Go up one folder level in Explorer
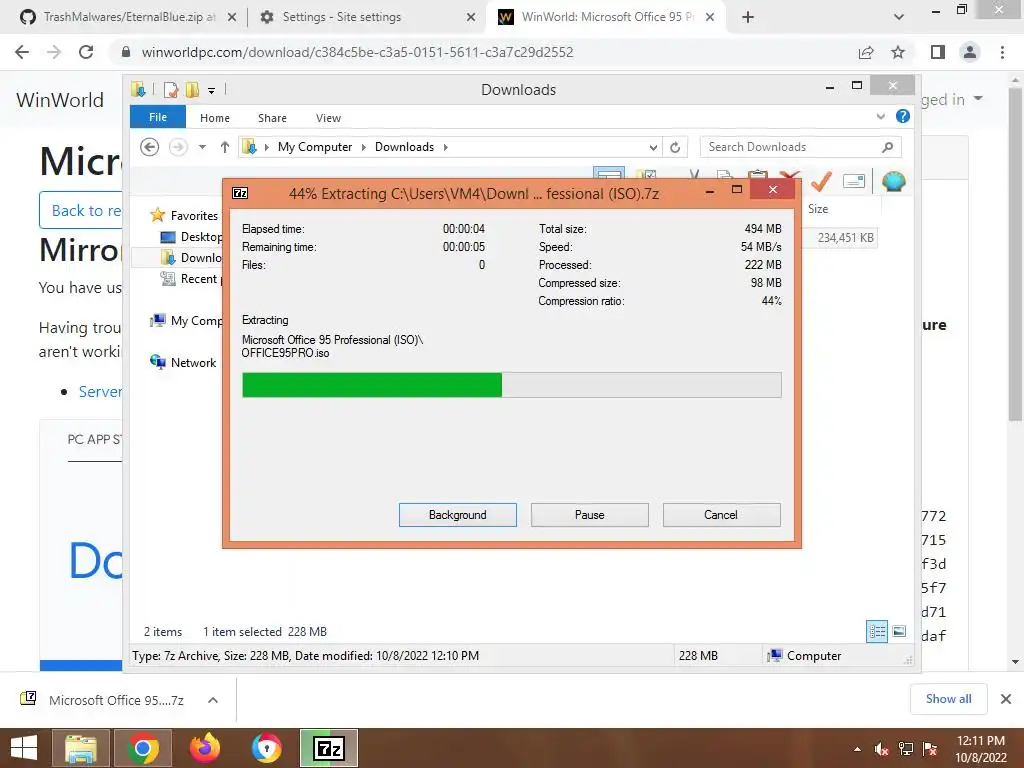Screen dimensions: 1024x768 point(225,147)
